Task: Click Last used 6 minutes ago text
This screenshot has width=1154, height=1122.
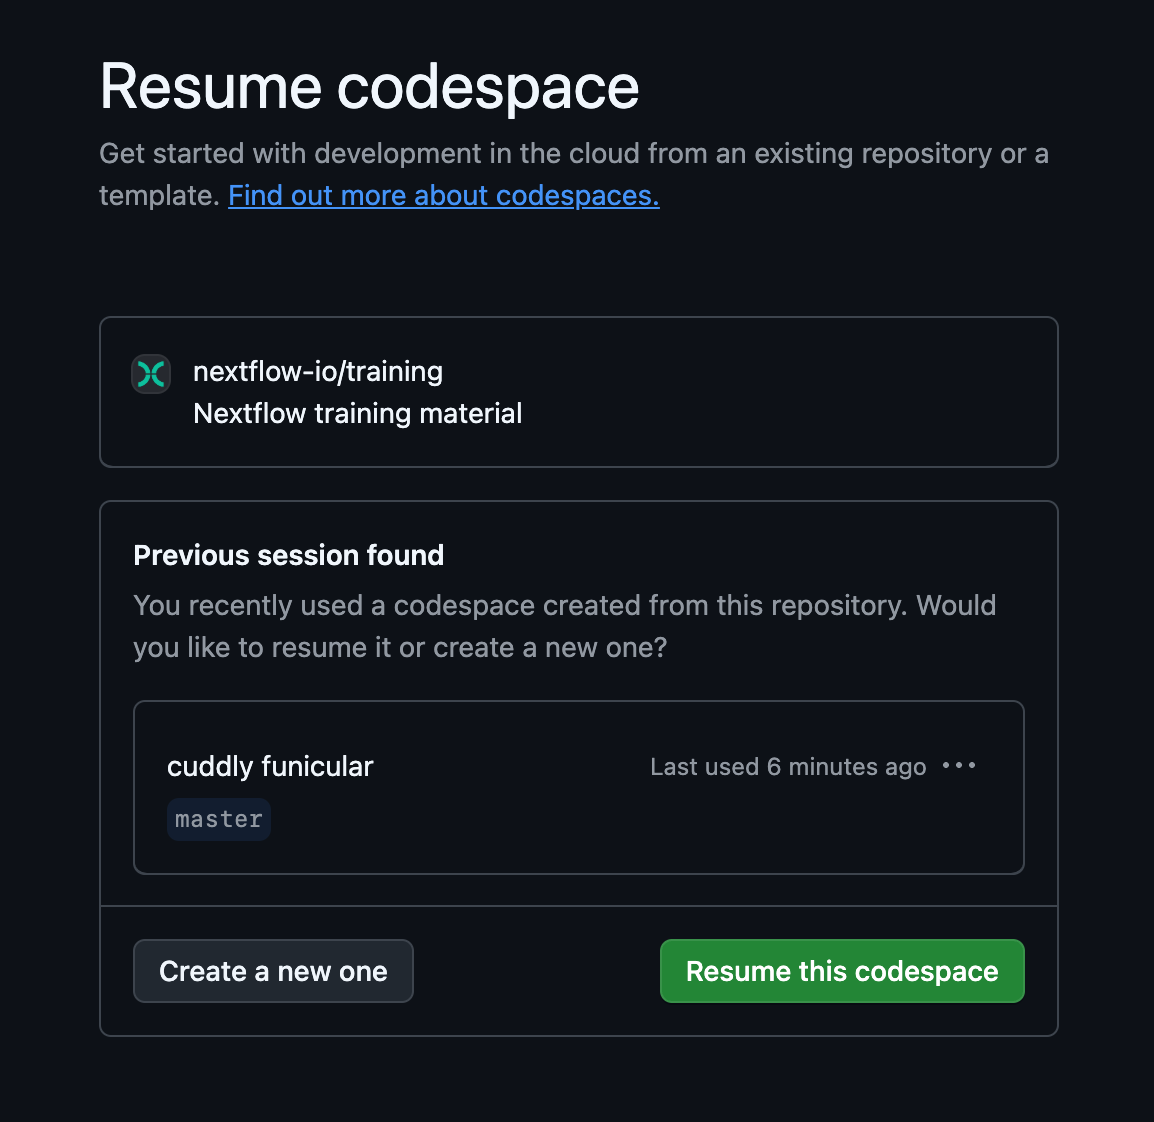Action: point(787,766)
